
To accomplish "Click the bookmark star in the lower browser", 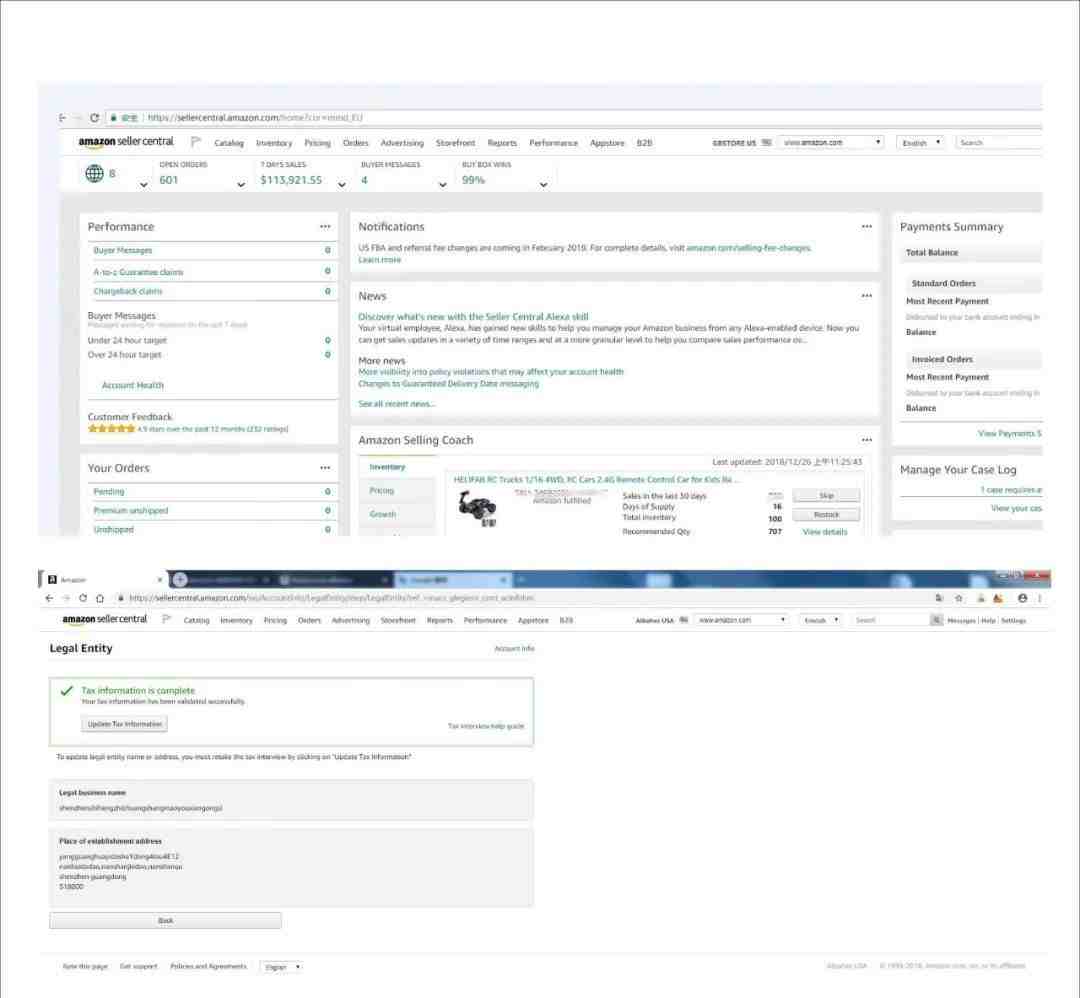I will coord(958,598).
